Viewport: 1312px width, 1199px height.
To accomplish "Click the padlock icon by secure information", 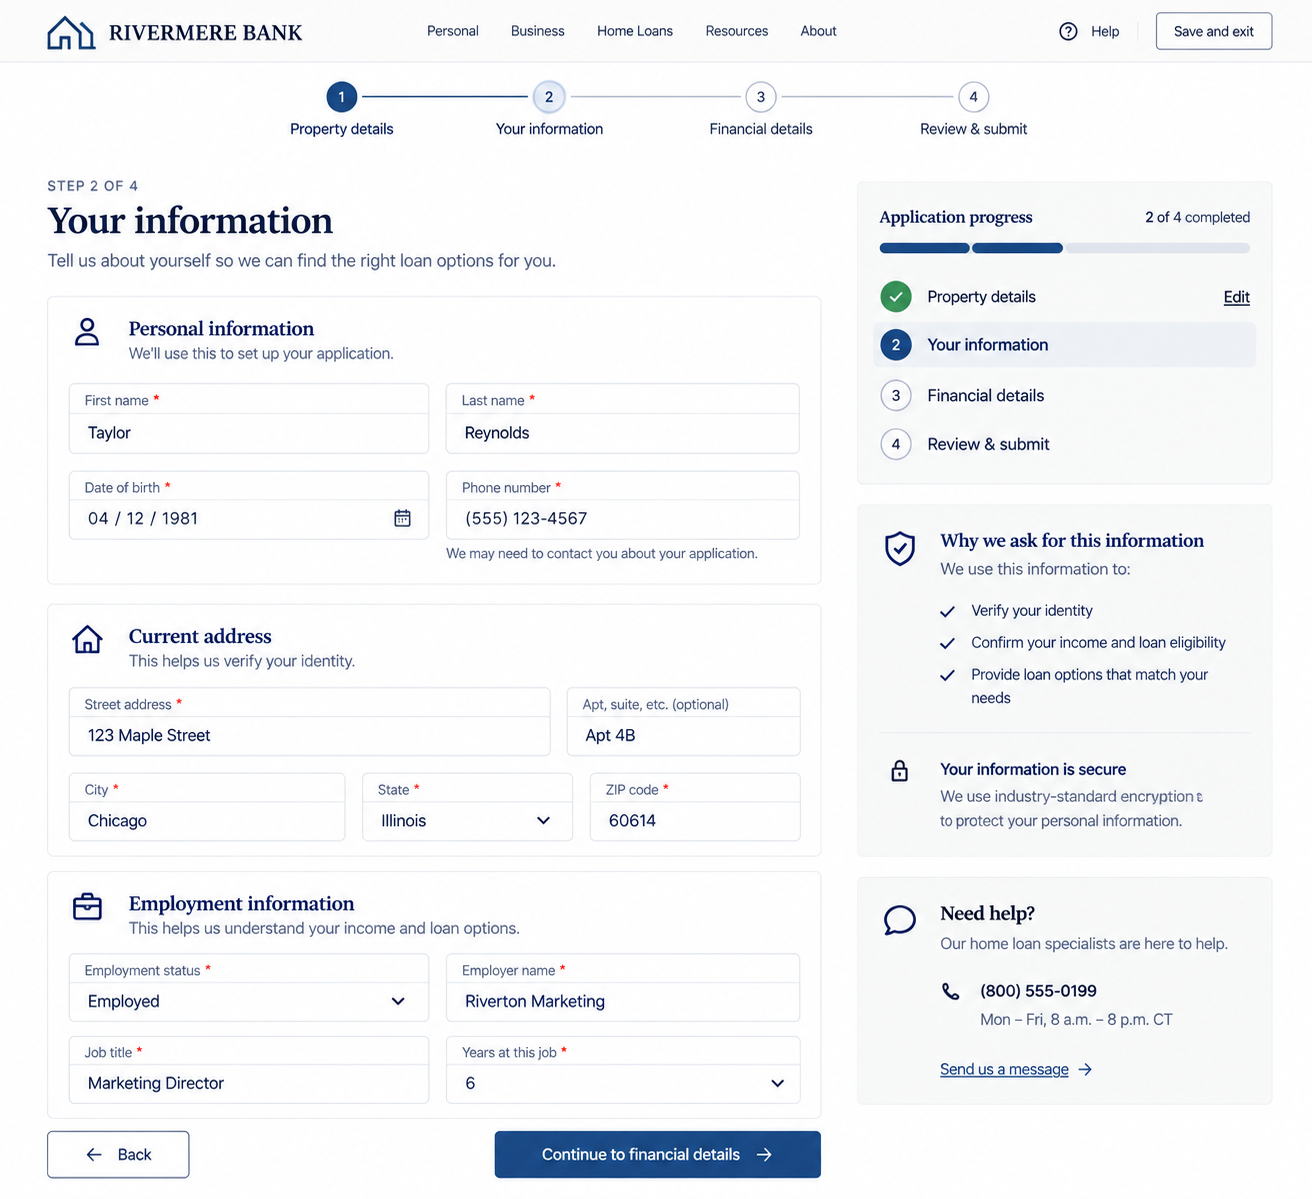I will click(x=900, y=770).
